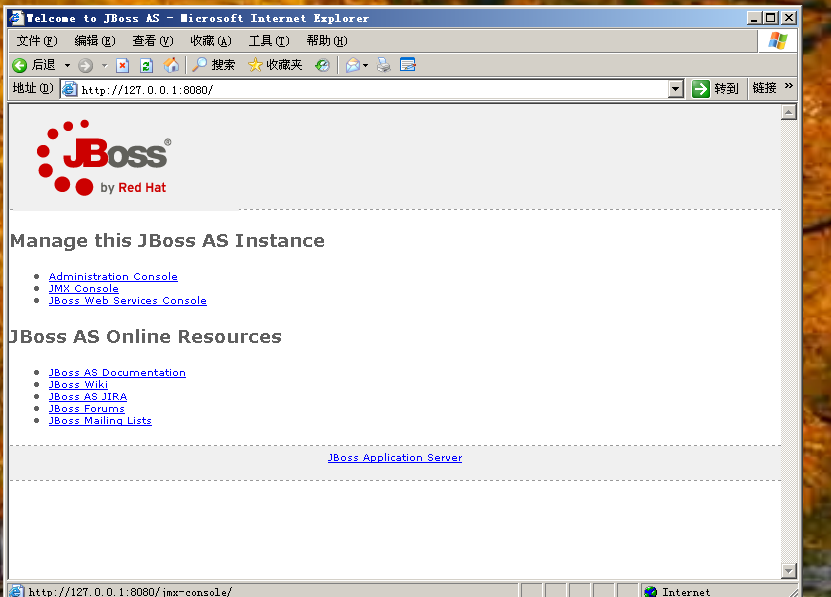The width and height of the screenshot is (831, 597).
Task: Open the Forward history dropdown arrow
Action: point(104,66)
